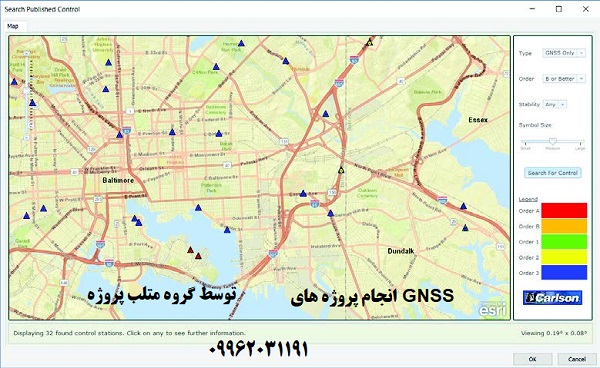The width and height of the screenshot is (600, 368).
Task: Select blue marker inside the I-95/I-895 interchange
Action: coord(326,114)
